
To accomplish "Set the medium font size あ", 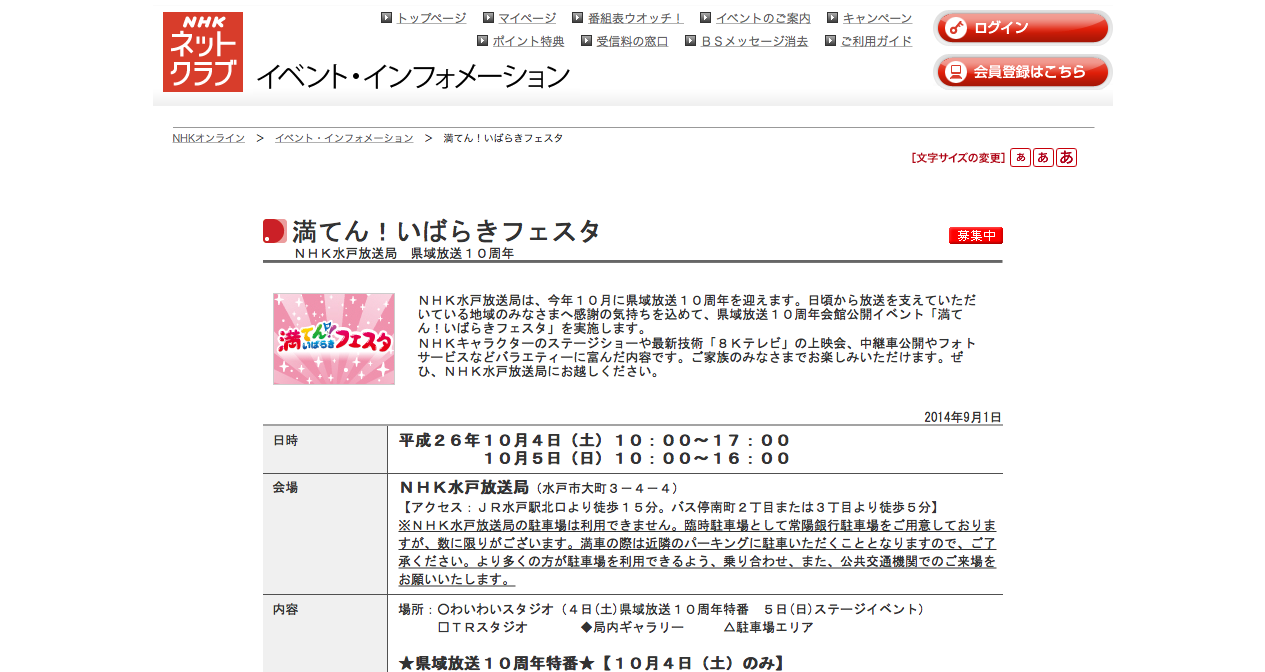I will (1043, 158).
